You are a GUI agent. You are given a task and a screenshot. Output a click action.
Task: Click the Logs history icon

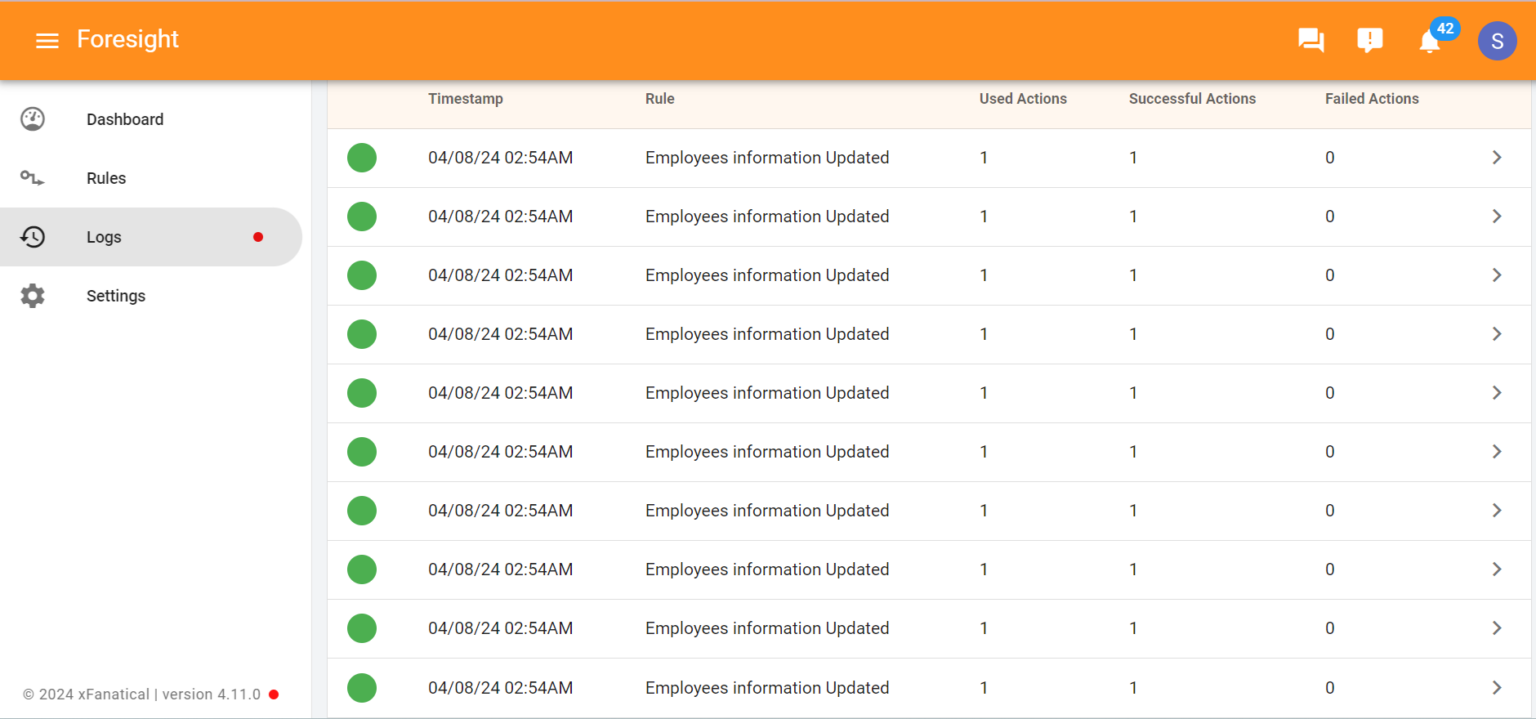[32, 237]
